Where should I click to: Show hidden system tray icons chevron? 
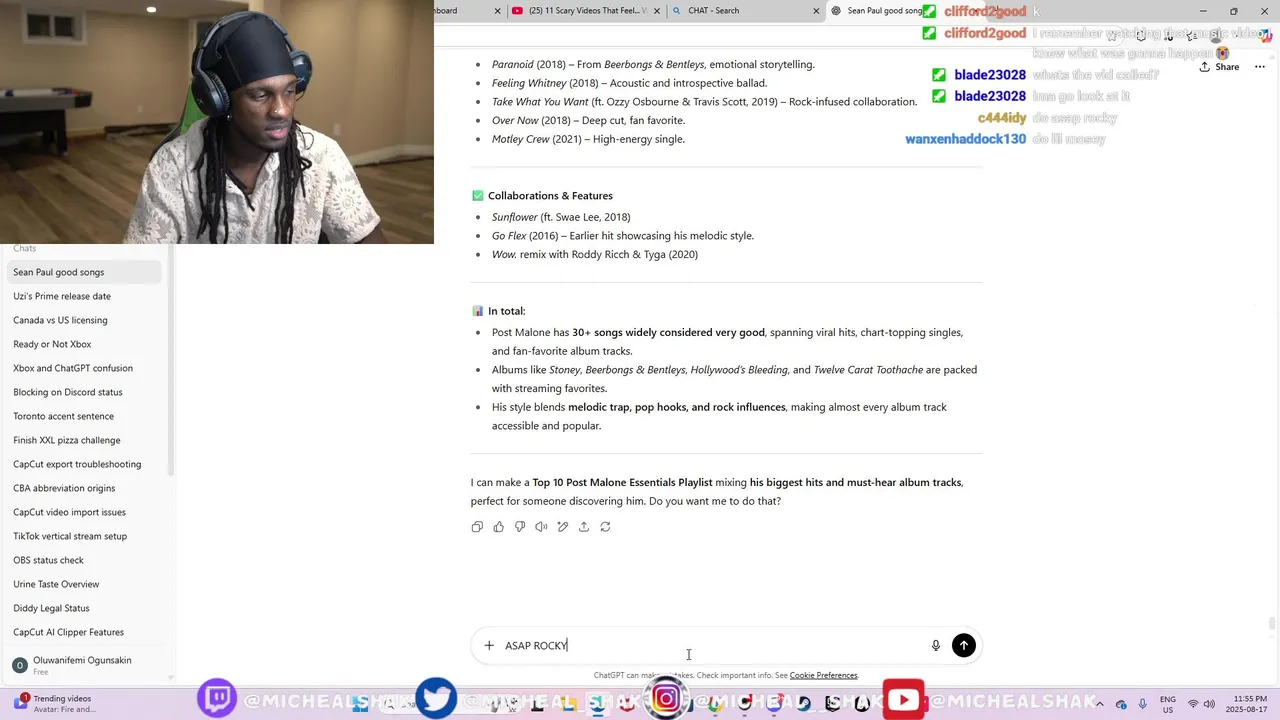pyautogui.click(x=1099, y=704)
